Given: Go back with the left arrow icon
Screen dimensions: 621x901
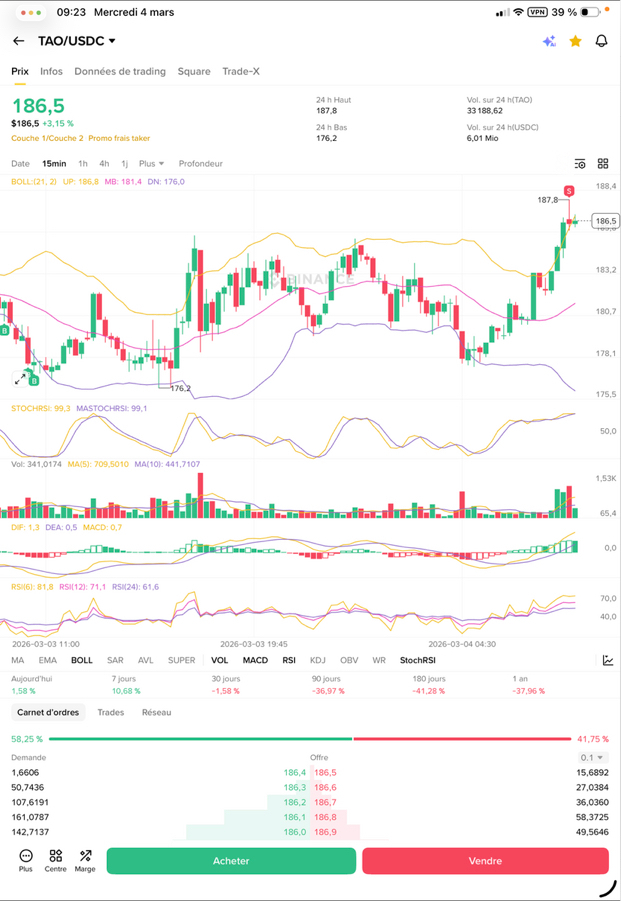Looking at the screenshot, I should 18,41.
